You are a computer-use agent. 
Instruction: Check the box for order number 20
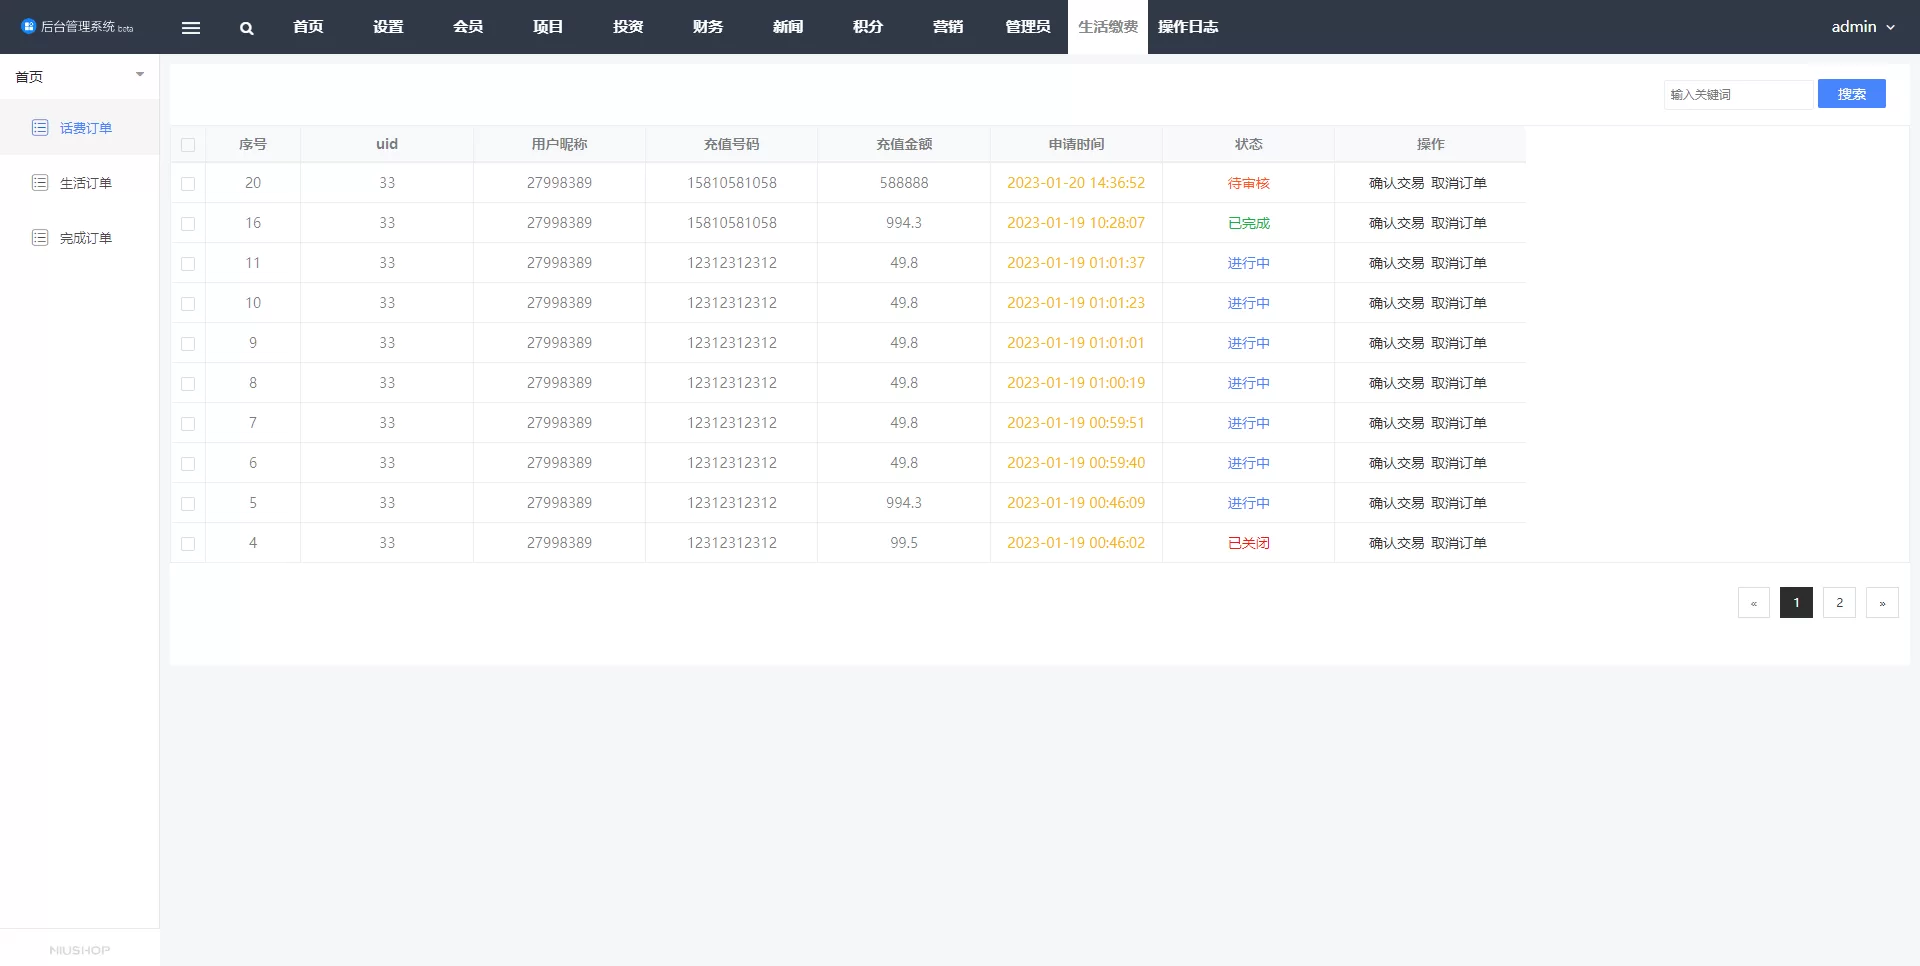pos(188,184)
